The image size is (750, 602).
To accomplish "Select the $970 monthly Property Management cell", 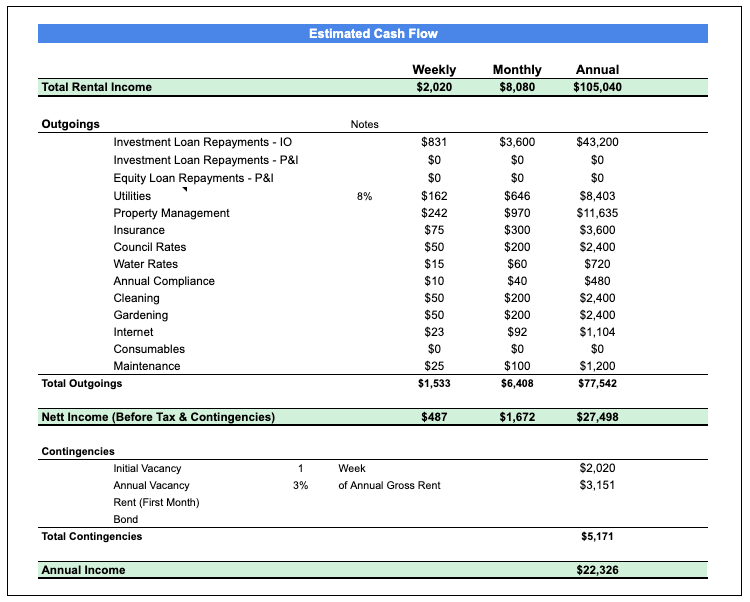I will pyautogui.click(x=517, y=213).
